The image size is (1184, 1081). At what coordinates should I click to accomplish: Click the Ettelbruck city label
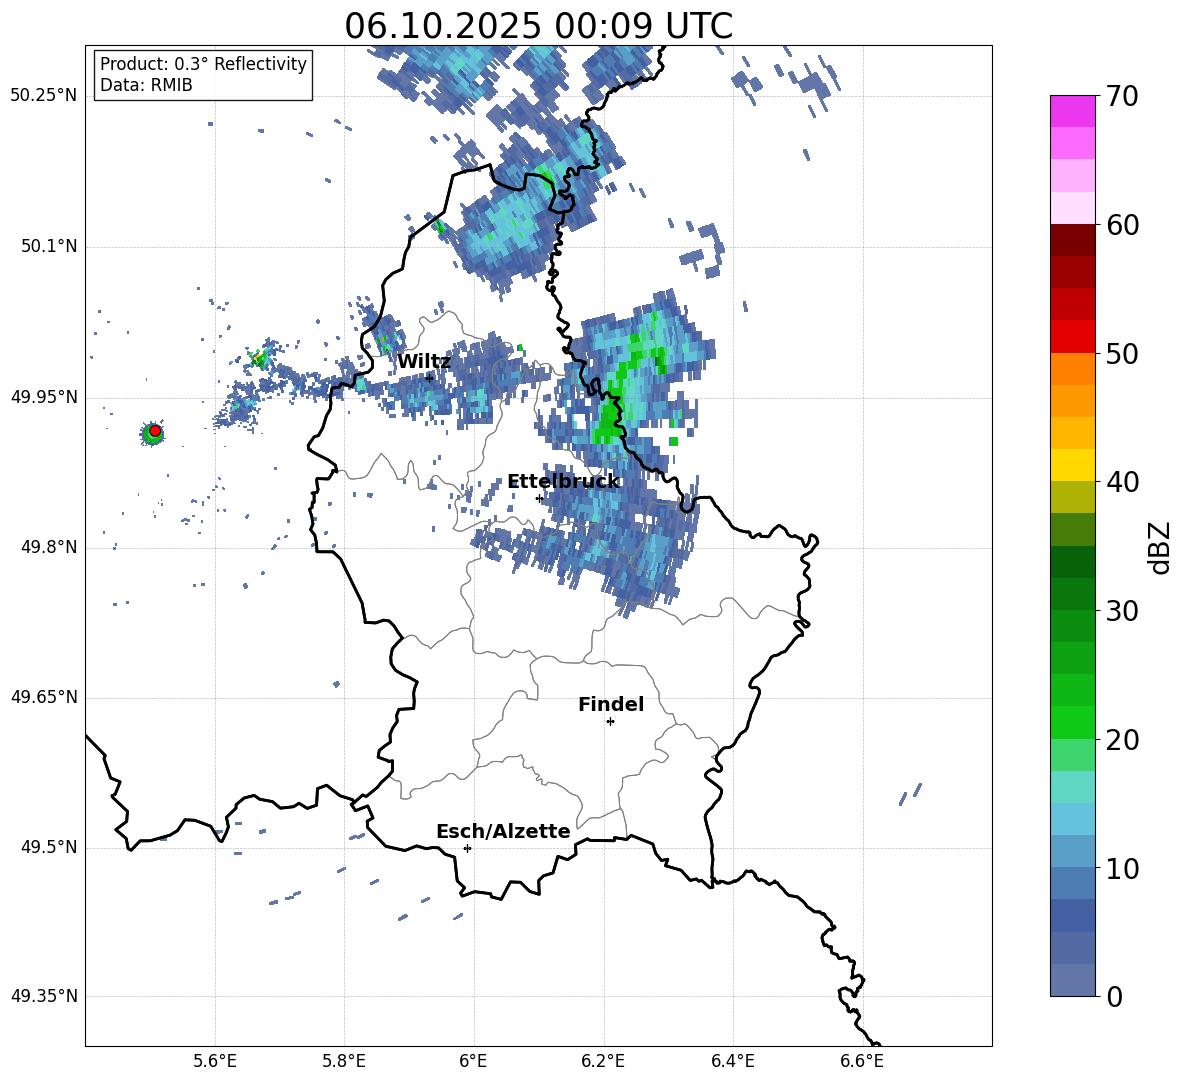point(563,482)
